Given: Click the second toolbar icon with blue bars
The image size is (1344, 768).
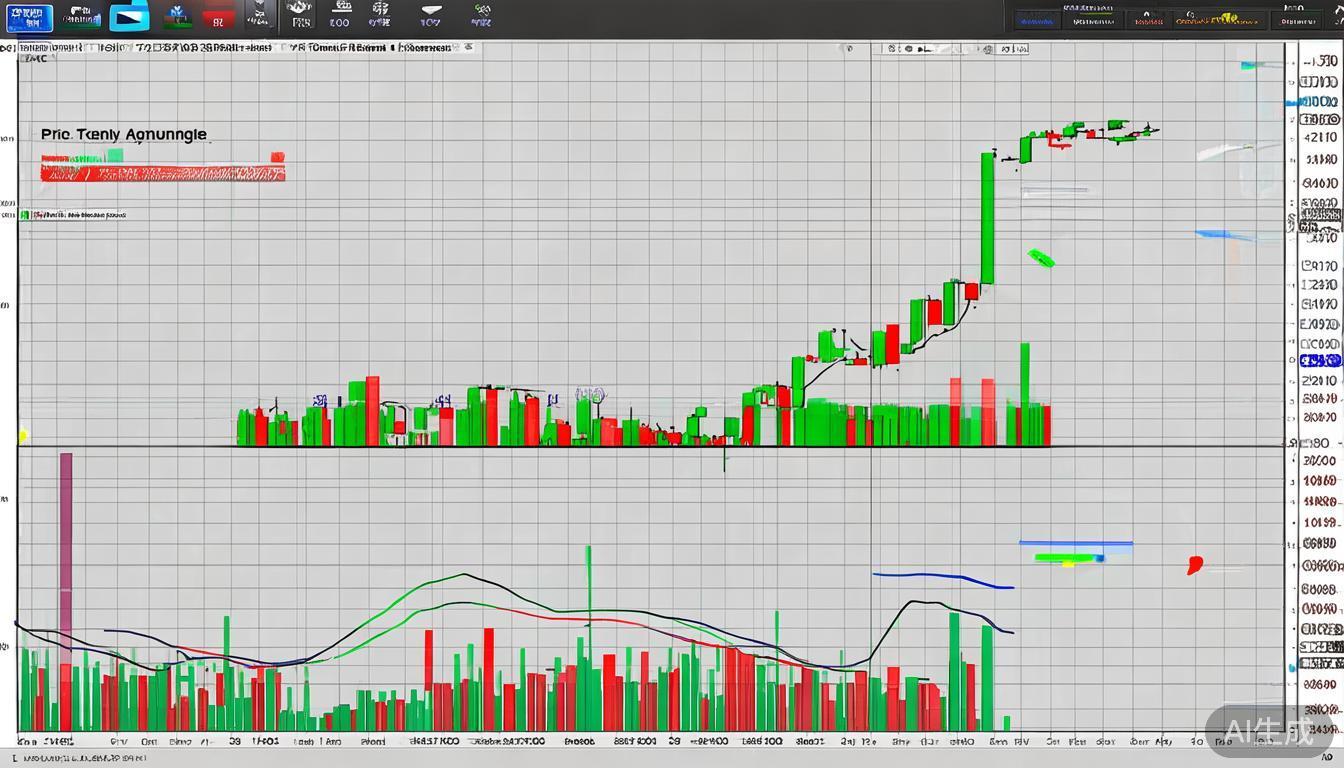Looking at the screenshot, I should tap(80, 17).
